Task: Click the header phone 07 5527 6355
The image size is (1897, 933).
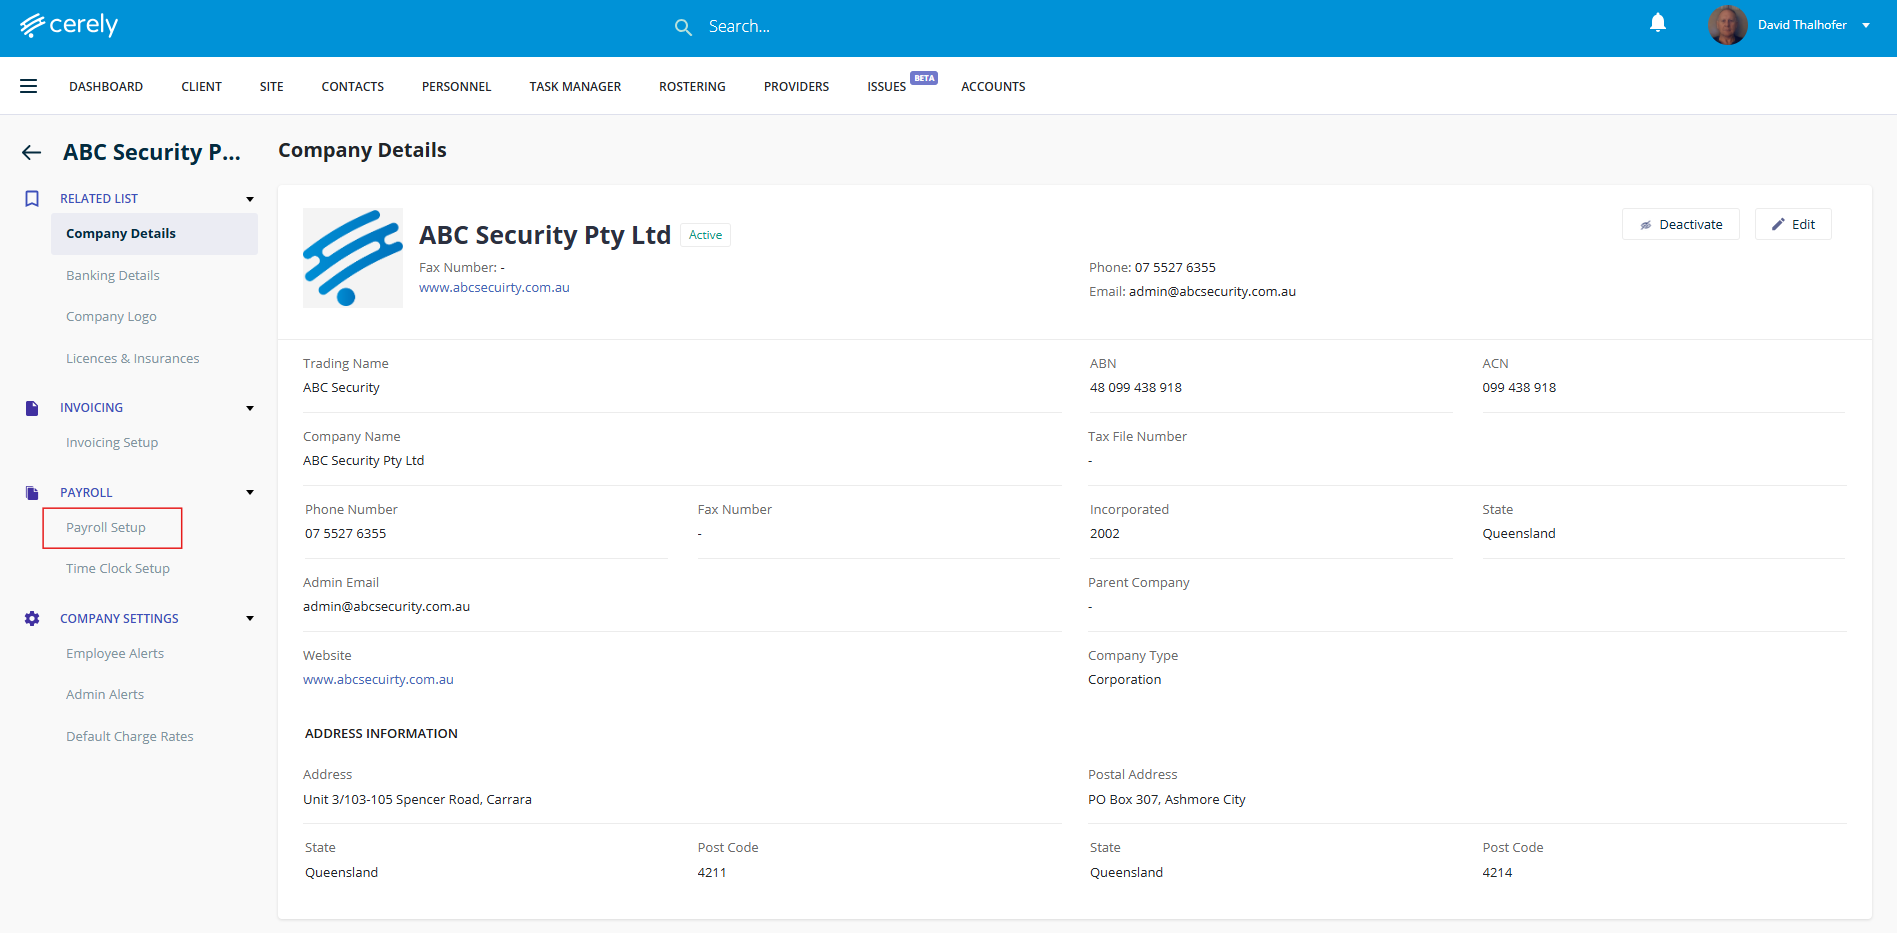Action: click(1175, 268)
